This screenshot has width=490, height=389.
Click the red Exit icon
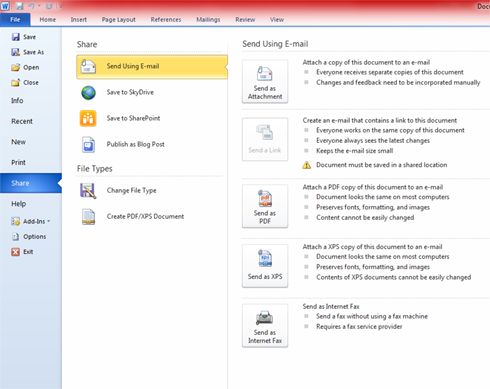tap(16, 252)
